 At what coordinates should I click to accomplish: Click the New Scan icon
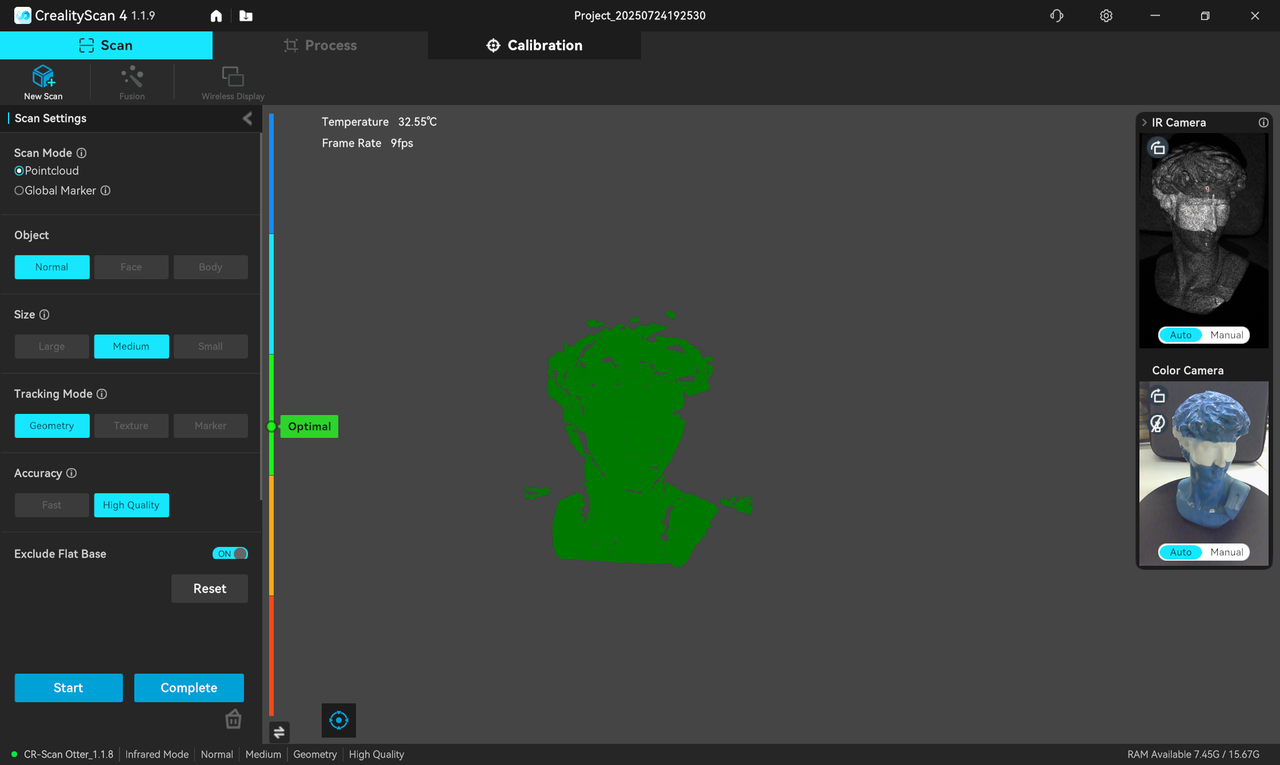[43, 79]
